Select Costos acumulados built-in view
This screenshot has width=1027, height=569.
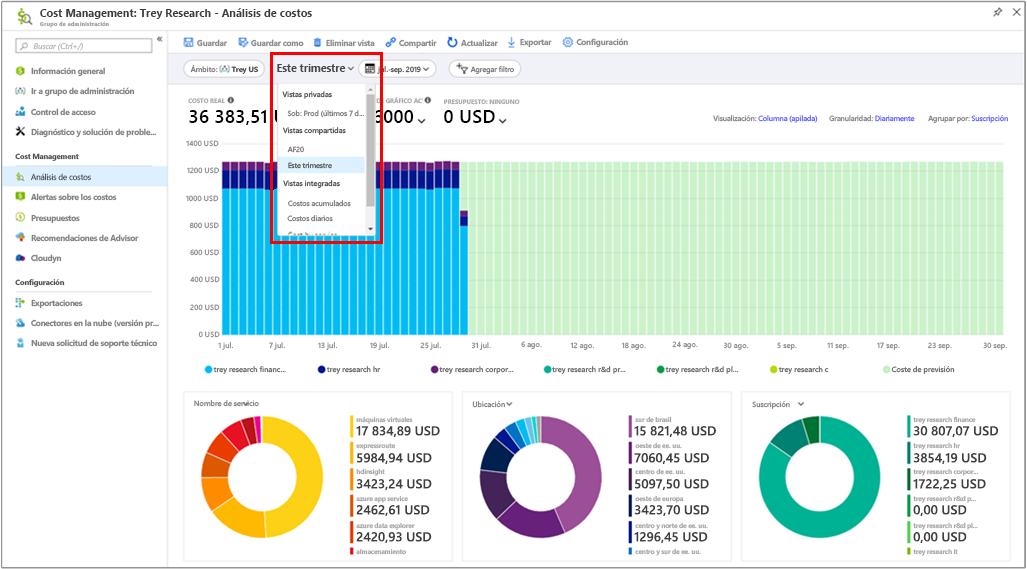(319, 204)
